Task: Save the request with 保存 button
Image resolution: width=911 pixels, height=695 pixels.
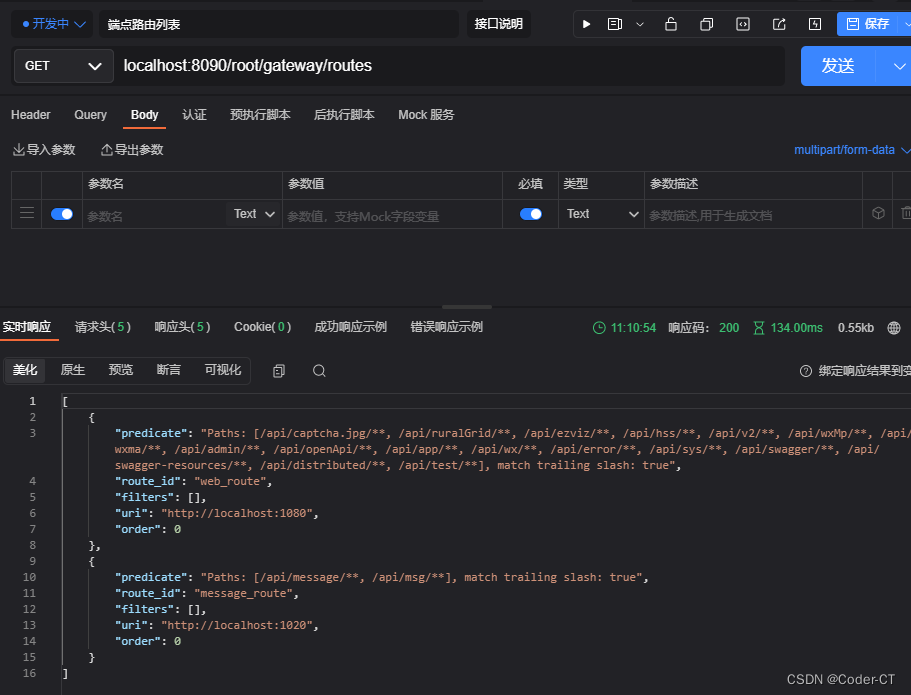Action: pyautogui.click(x=868, y=24)
